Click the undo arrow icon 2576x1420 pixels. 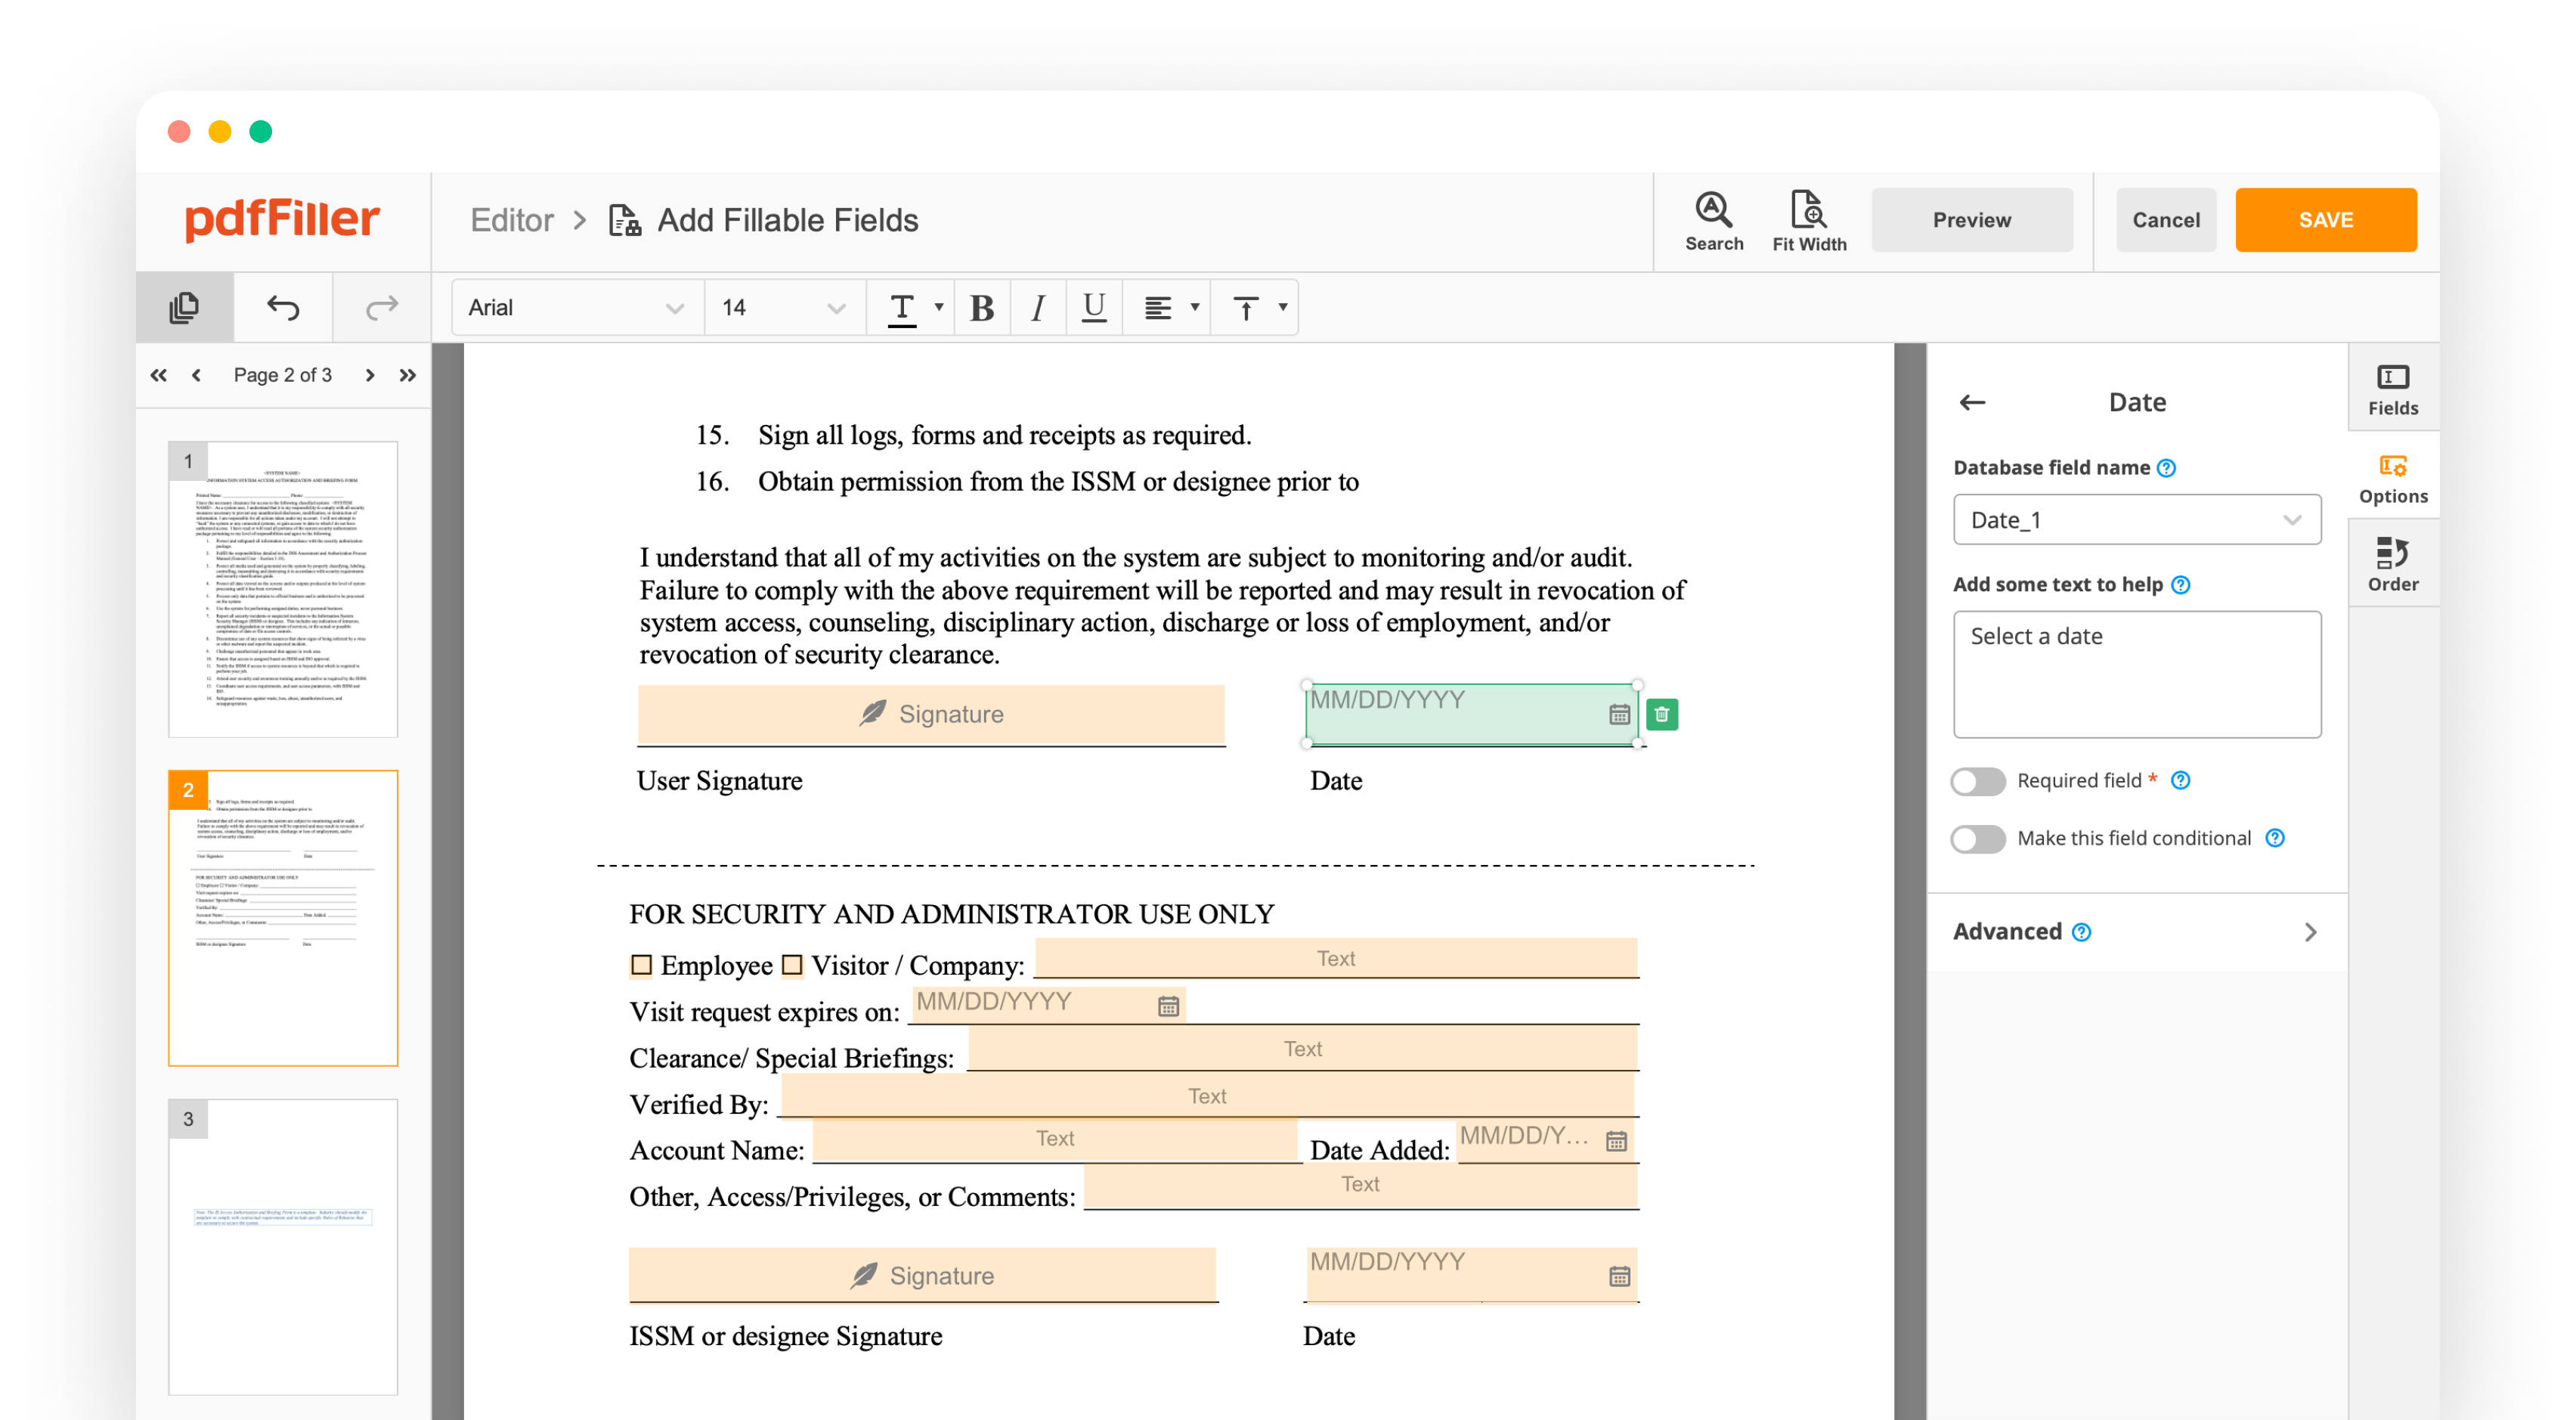pyautogui.click(x=283, y=307)
